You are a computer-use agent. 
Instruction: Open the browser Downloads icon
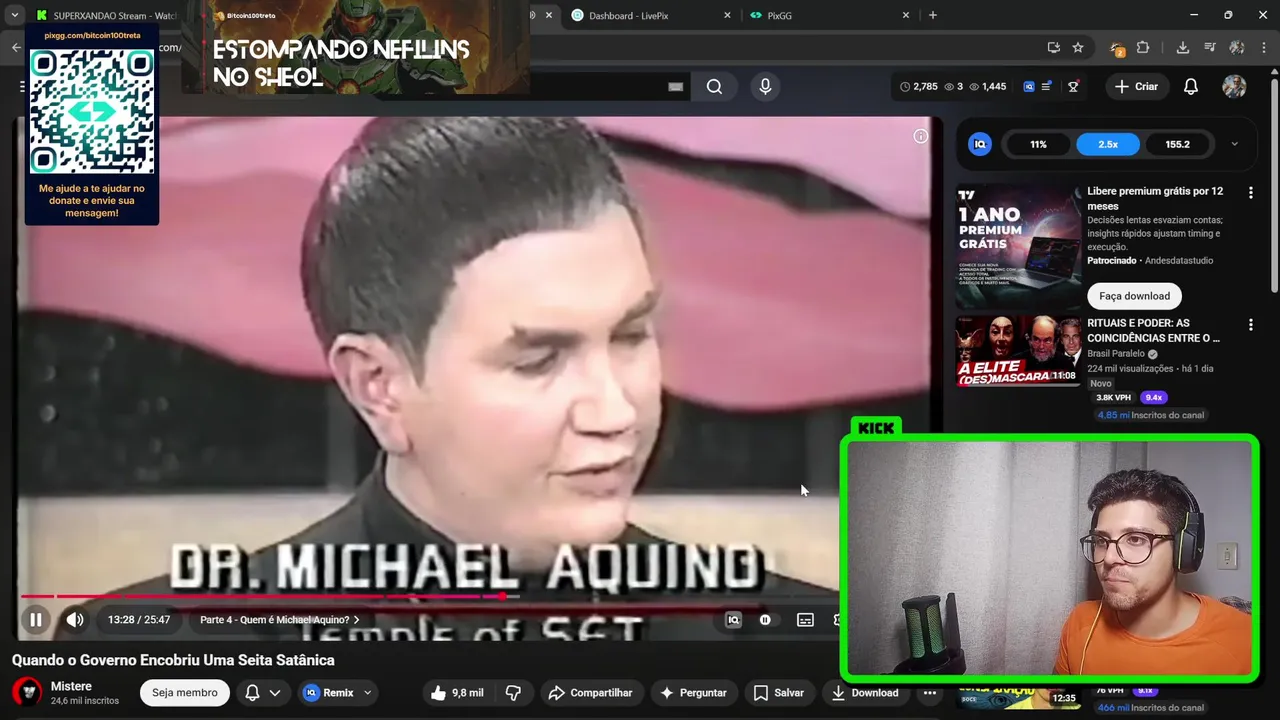[1182, 47]
